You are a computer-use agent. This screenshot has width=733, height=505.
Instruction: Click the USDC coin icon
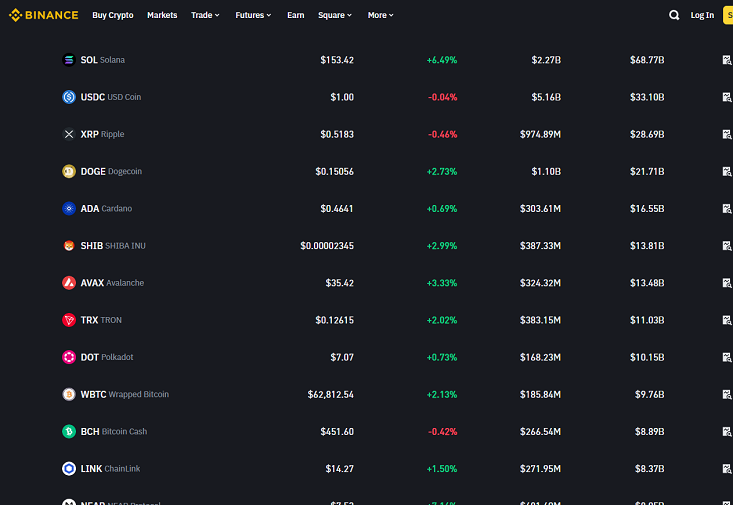pyautogui.click(x=69, y=97)
